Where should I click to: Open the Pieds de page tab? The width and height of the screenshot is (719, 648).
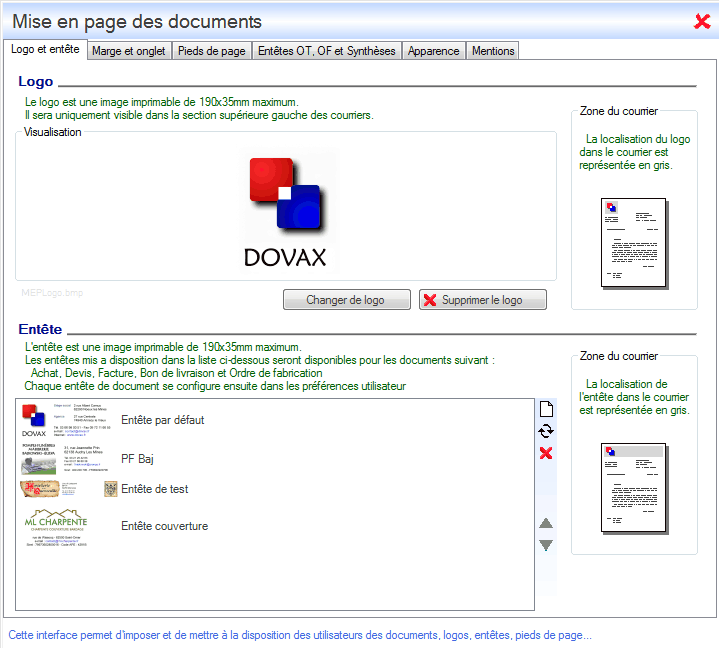(x=212, y=51)
